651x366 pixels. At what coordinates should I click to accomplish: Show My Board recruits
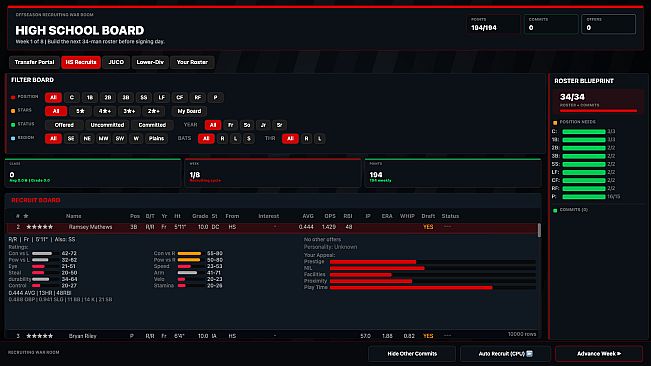189,111
